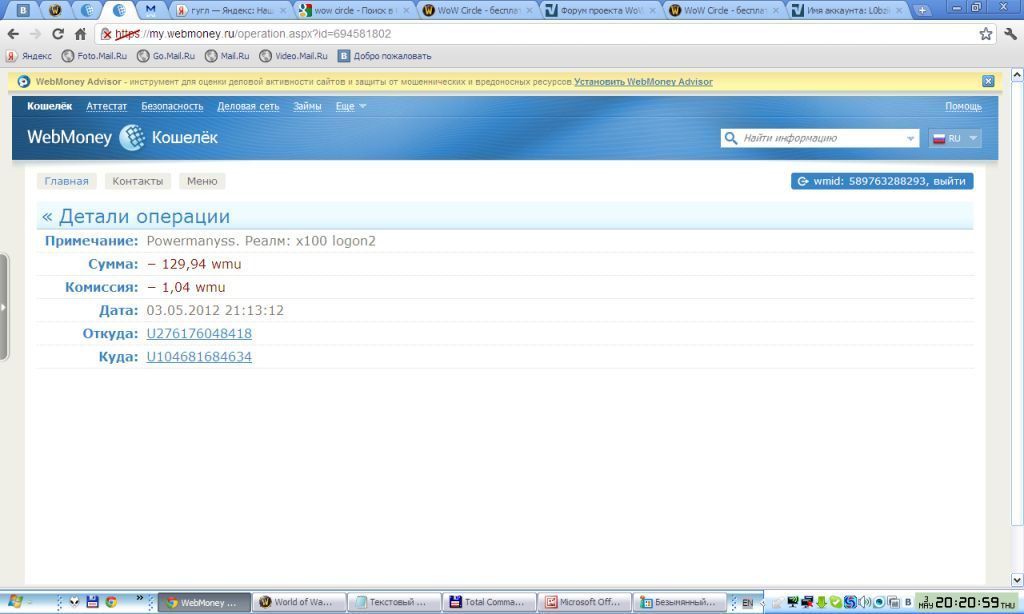1024x614 pixels.
Task: Click the browser reload button
Action: click(58, 34)
